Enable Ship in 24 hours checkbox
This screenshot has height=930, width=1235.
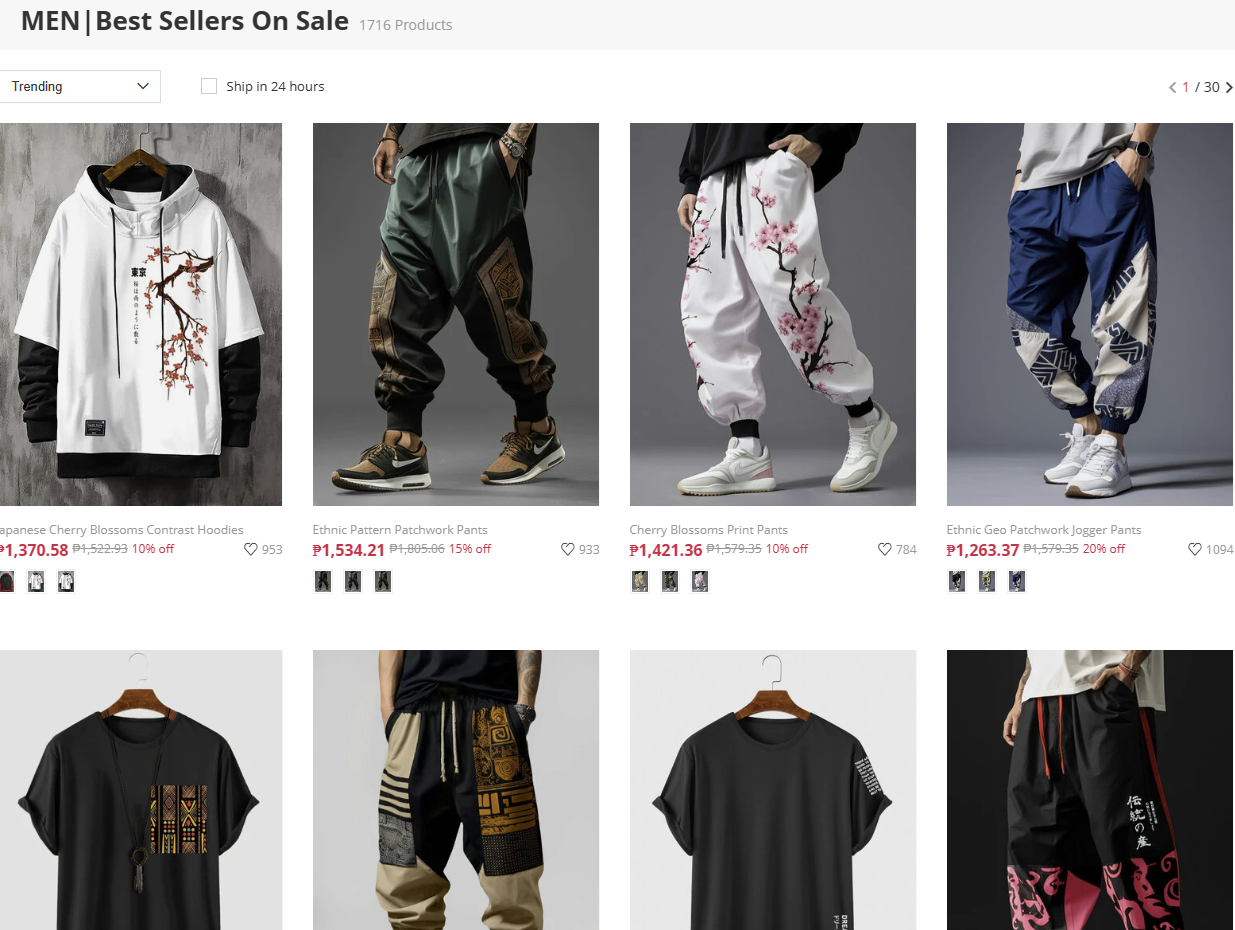(x=209, y=86)
